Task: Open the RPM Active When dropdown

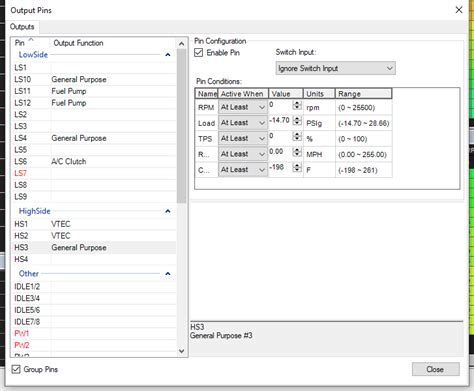Action: point(243,107)
